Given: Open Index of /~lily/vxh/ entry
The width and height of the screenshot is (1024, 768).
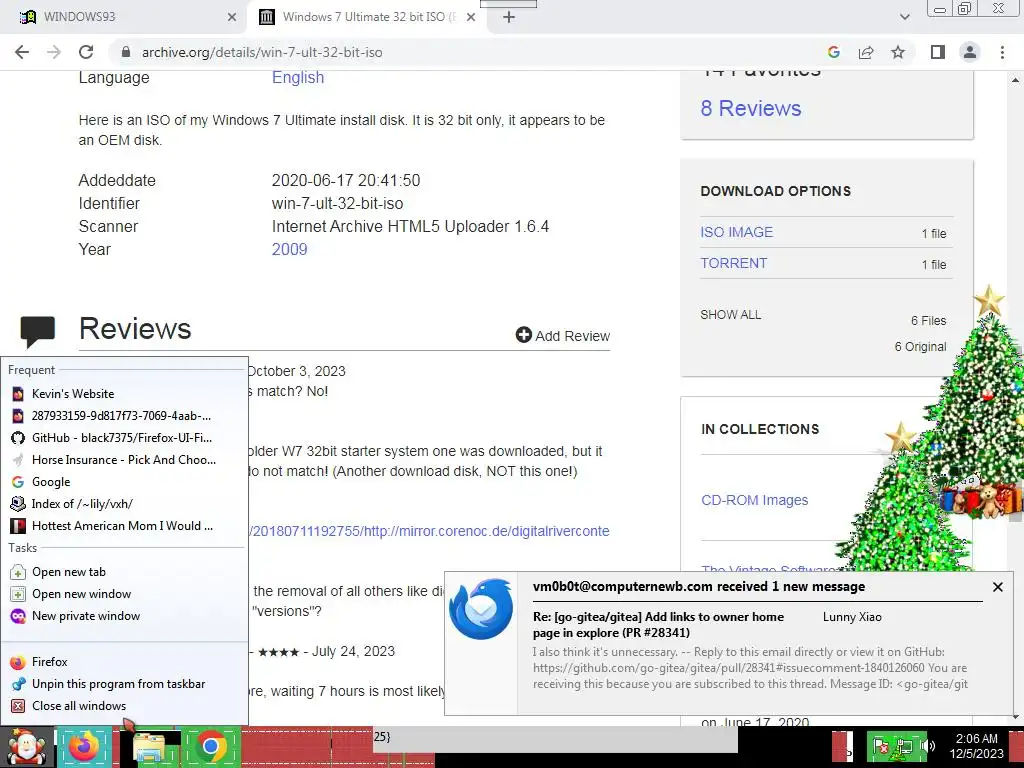Looking at the screenshot, I should 124,504.
